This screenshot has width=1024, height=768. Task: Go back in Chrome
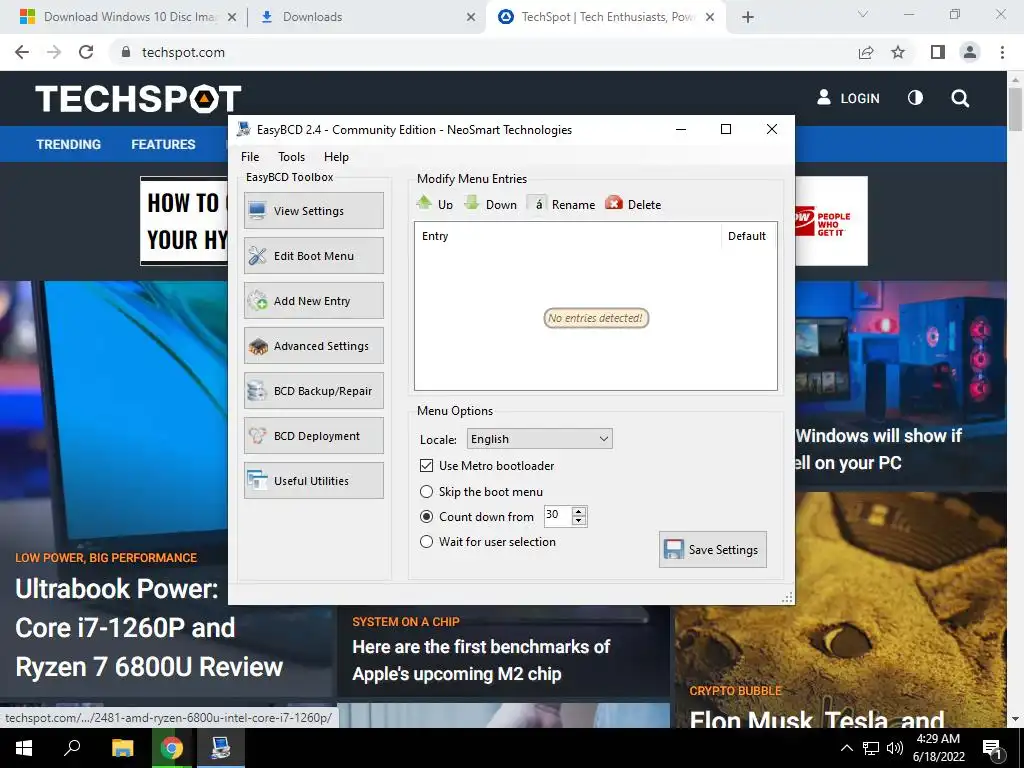tap(22, 52)
